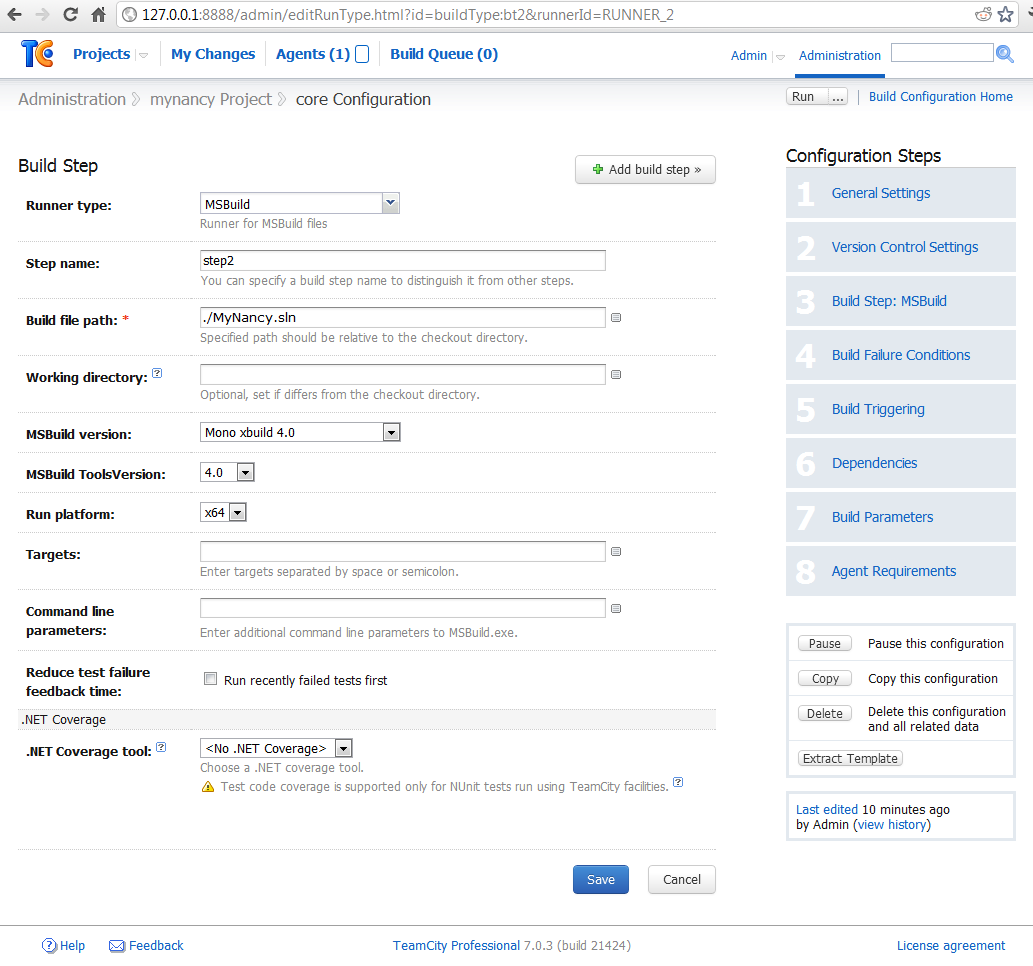Click the Reddit extension icon in address bar
The image size is (1033, 966).
(983, 14)
